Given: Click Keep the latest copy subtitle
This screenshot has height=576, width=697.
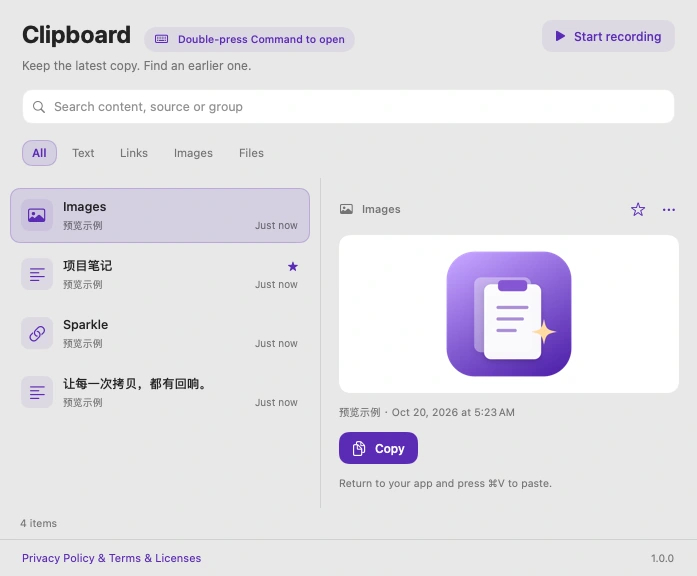Looking at the screenshot, I should [x=136, y=66].
